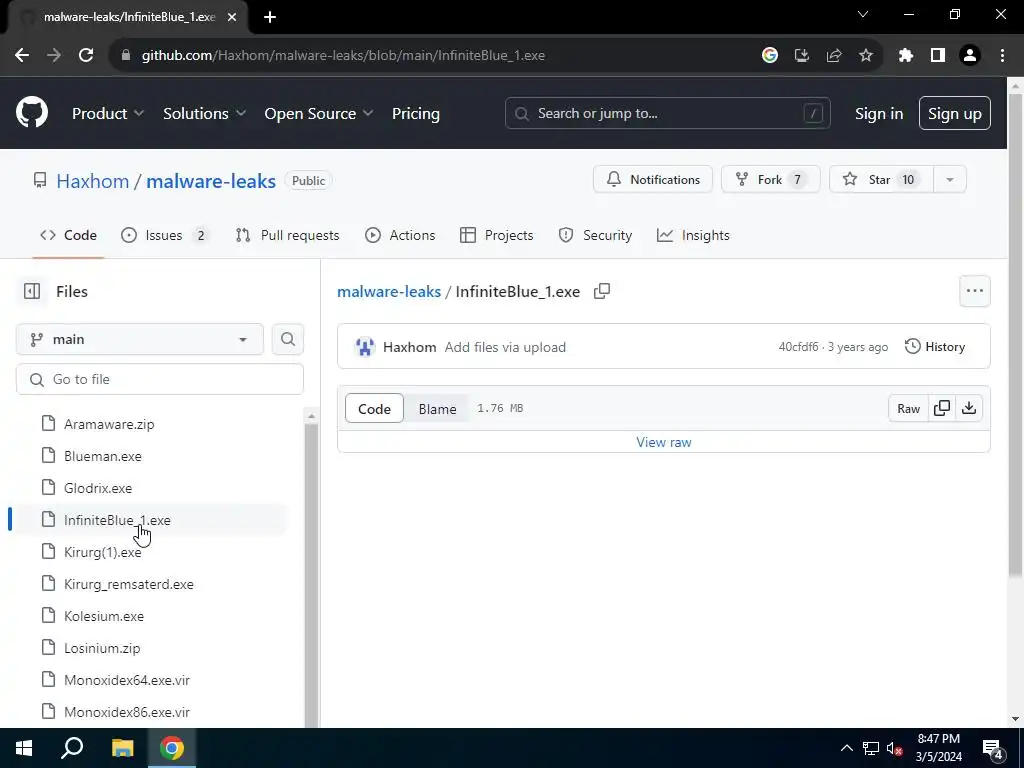The width and height of the screenshot is (1024, 768).
Task: Open the Code repository tab
Action: (x=69, y=235)
